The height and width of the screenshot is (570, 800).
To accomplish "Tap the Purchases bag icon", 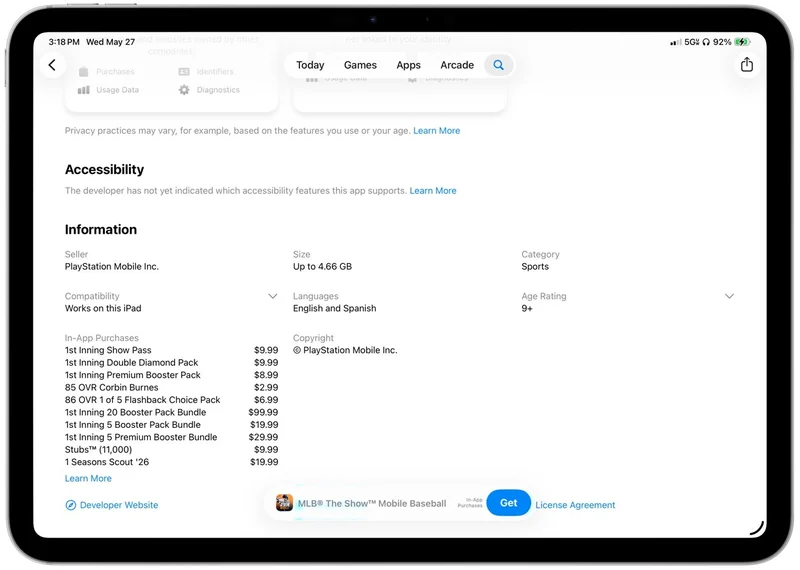I will pyautogui.click(x=84, y=71).
